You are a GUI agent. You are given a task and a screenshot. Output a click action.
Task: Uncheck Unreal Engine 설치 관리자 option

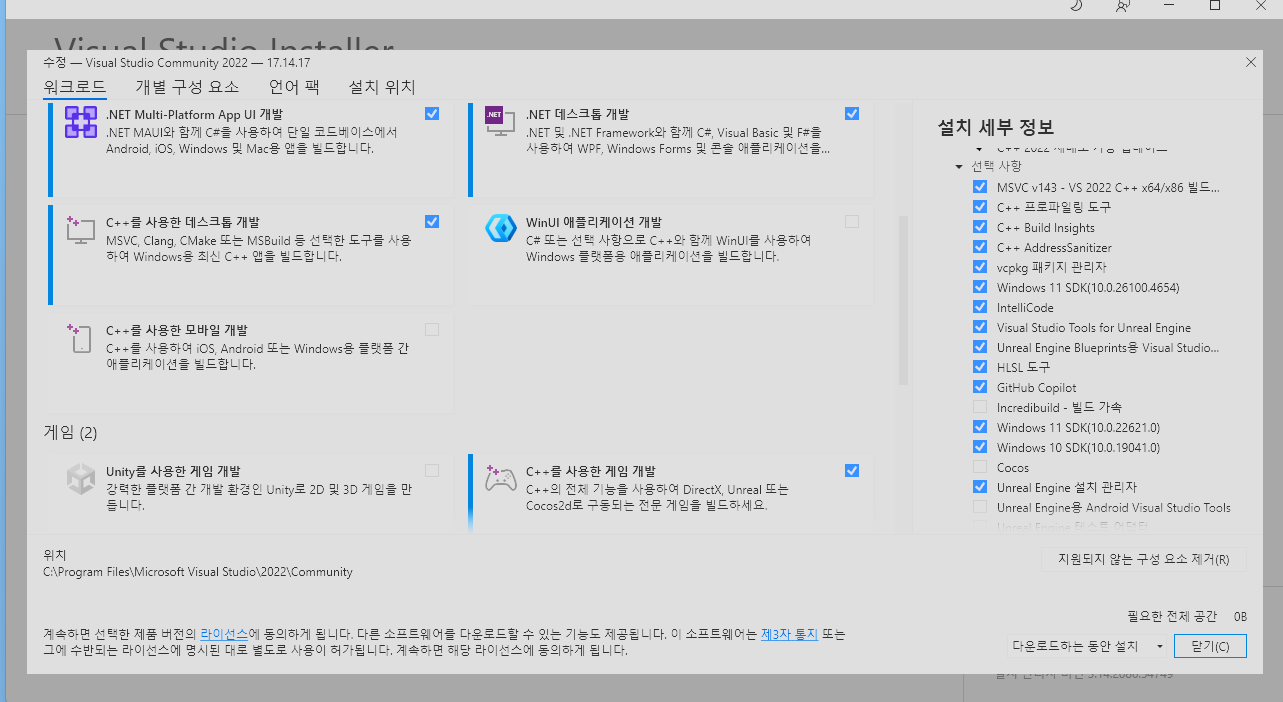pos(979,487)
